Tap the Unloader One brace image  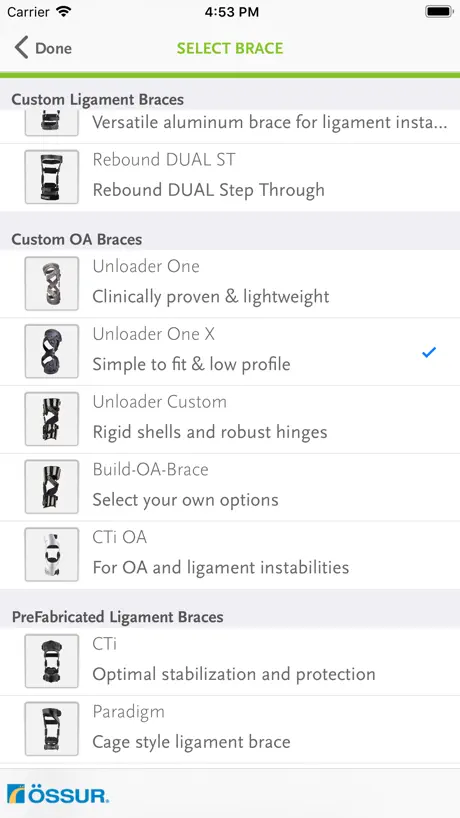click(52, 284)
